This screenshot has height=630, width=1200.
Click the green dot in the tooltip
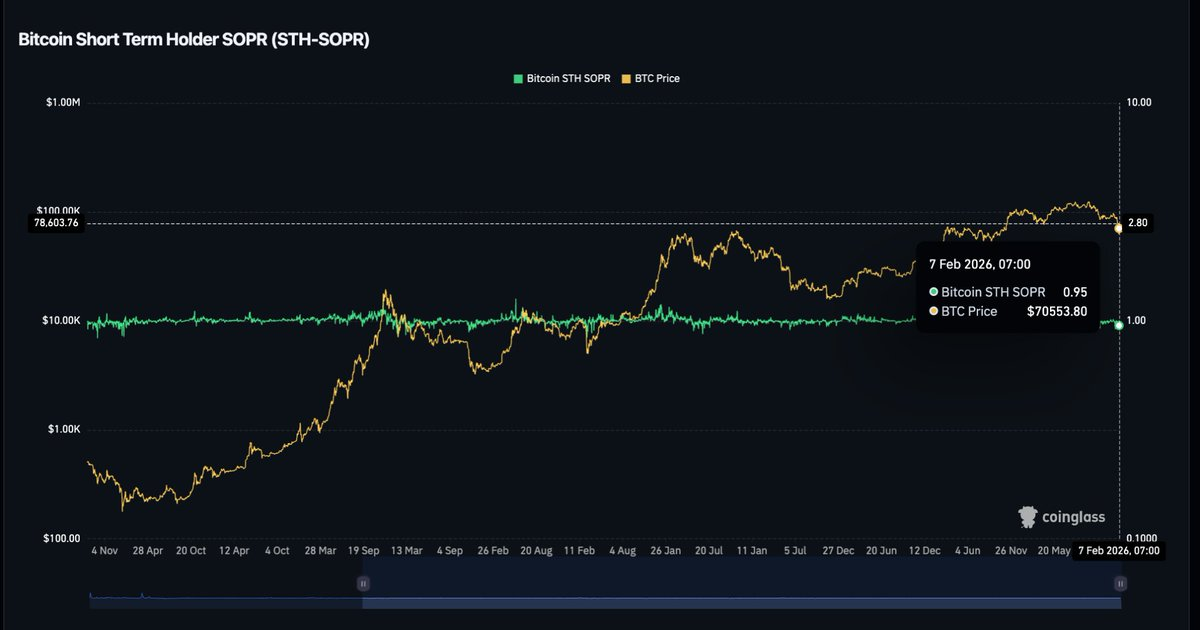934,292
